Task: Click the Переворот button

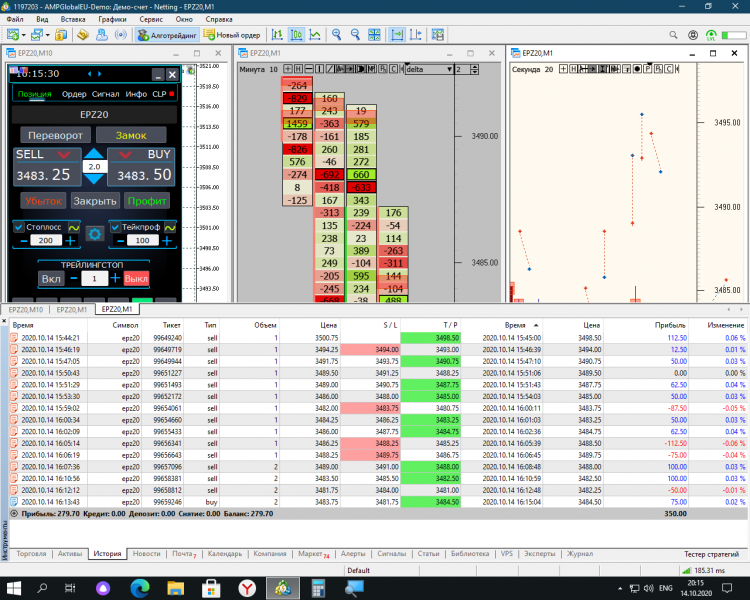Action: coord(55,135)
